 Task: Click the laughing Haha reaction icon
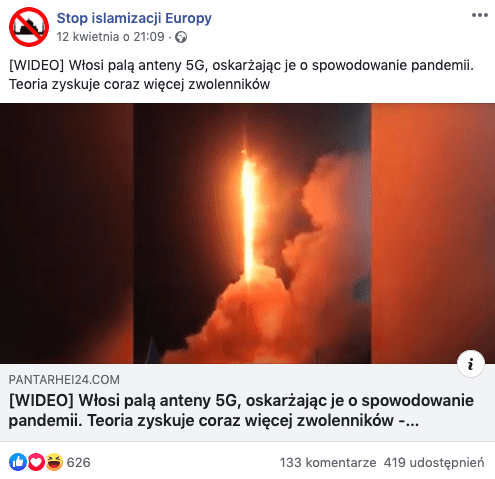[54, 462]
